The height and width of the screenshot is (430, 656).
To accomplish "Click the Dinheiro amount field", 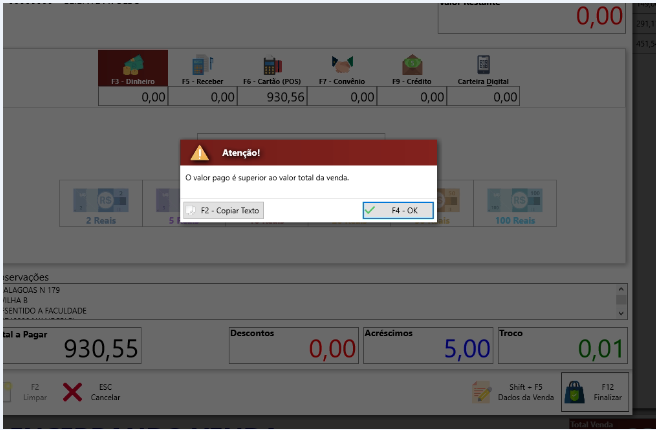I will coord(133,97).
